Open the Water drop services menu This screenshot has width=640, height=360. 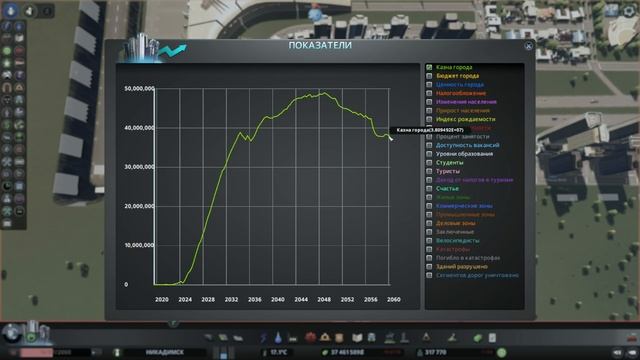[278, 338]
